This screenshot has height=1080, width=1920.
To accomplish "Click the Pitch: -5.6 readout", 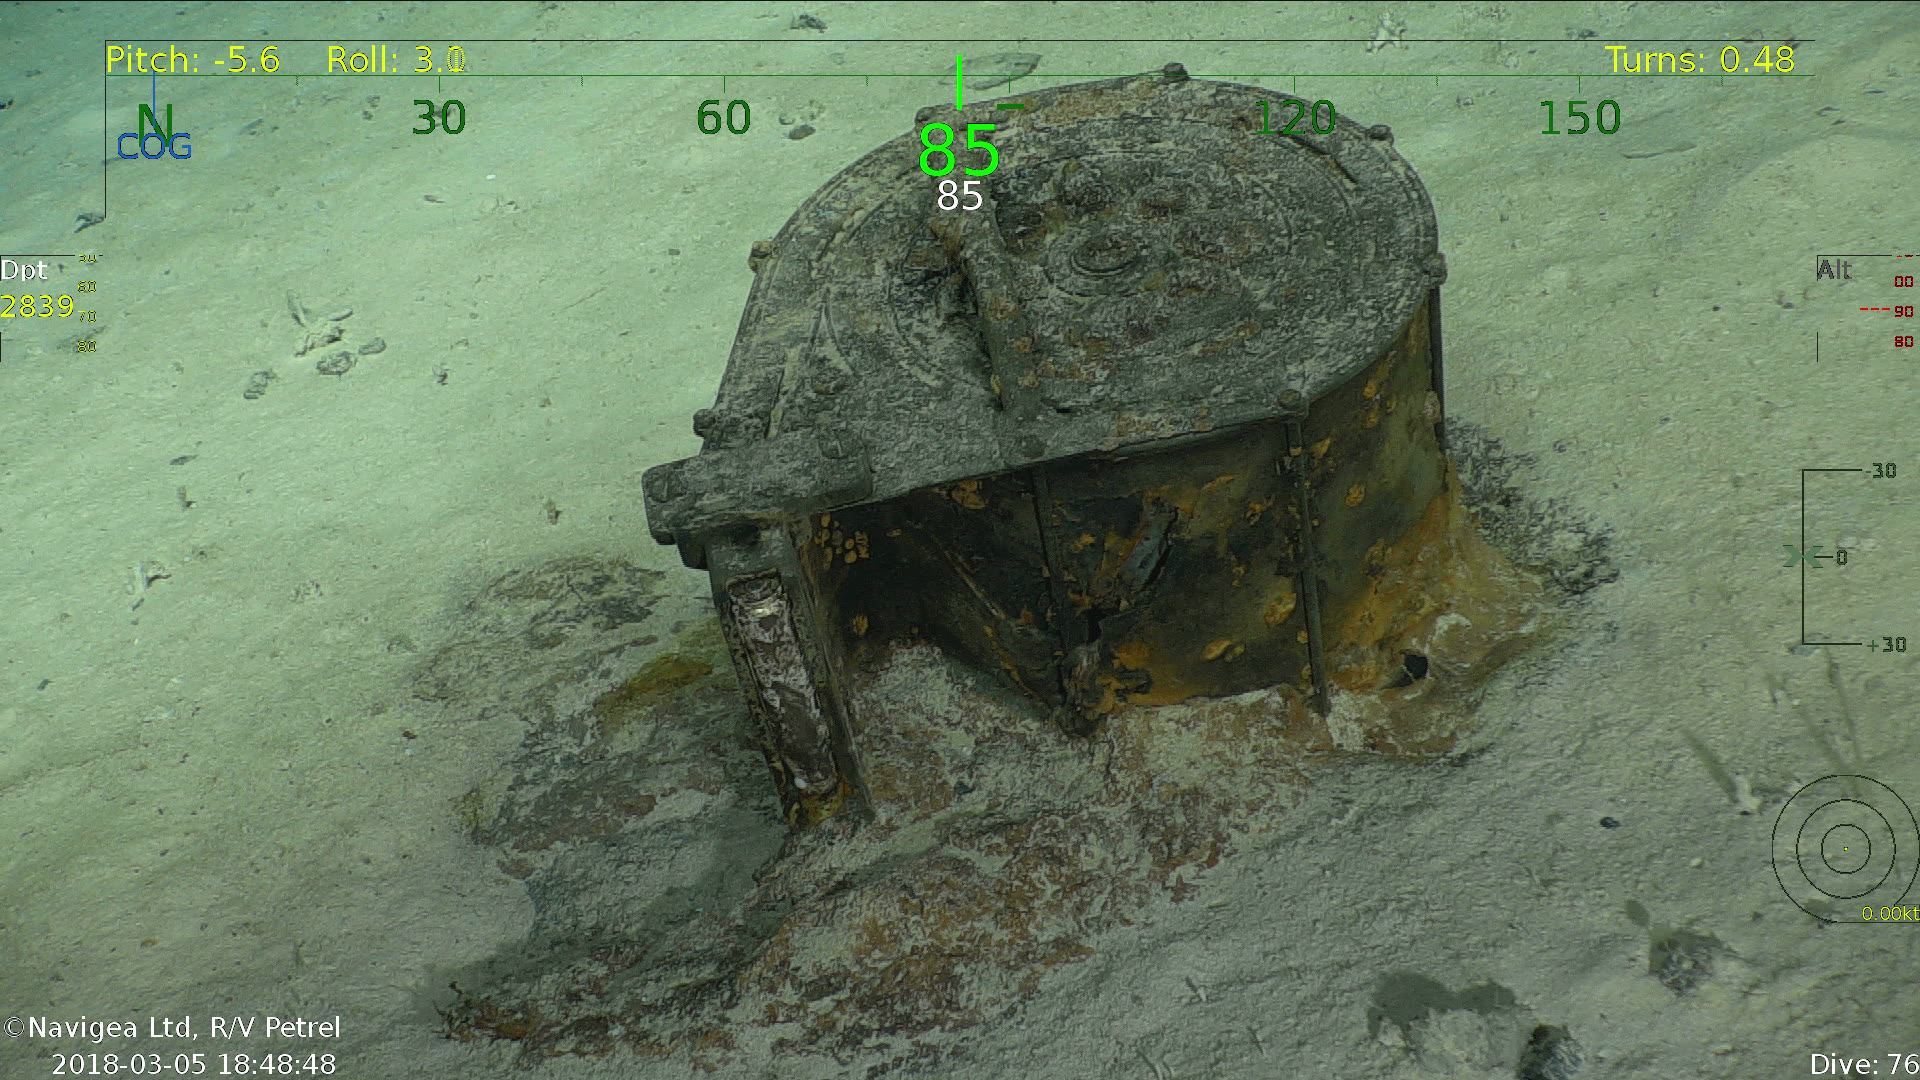I will click(193, 60).
